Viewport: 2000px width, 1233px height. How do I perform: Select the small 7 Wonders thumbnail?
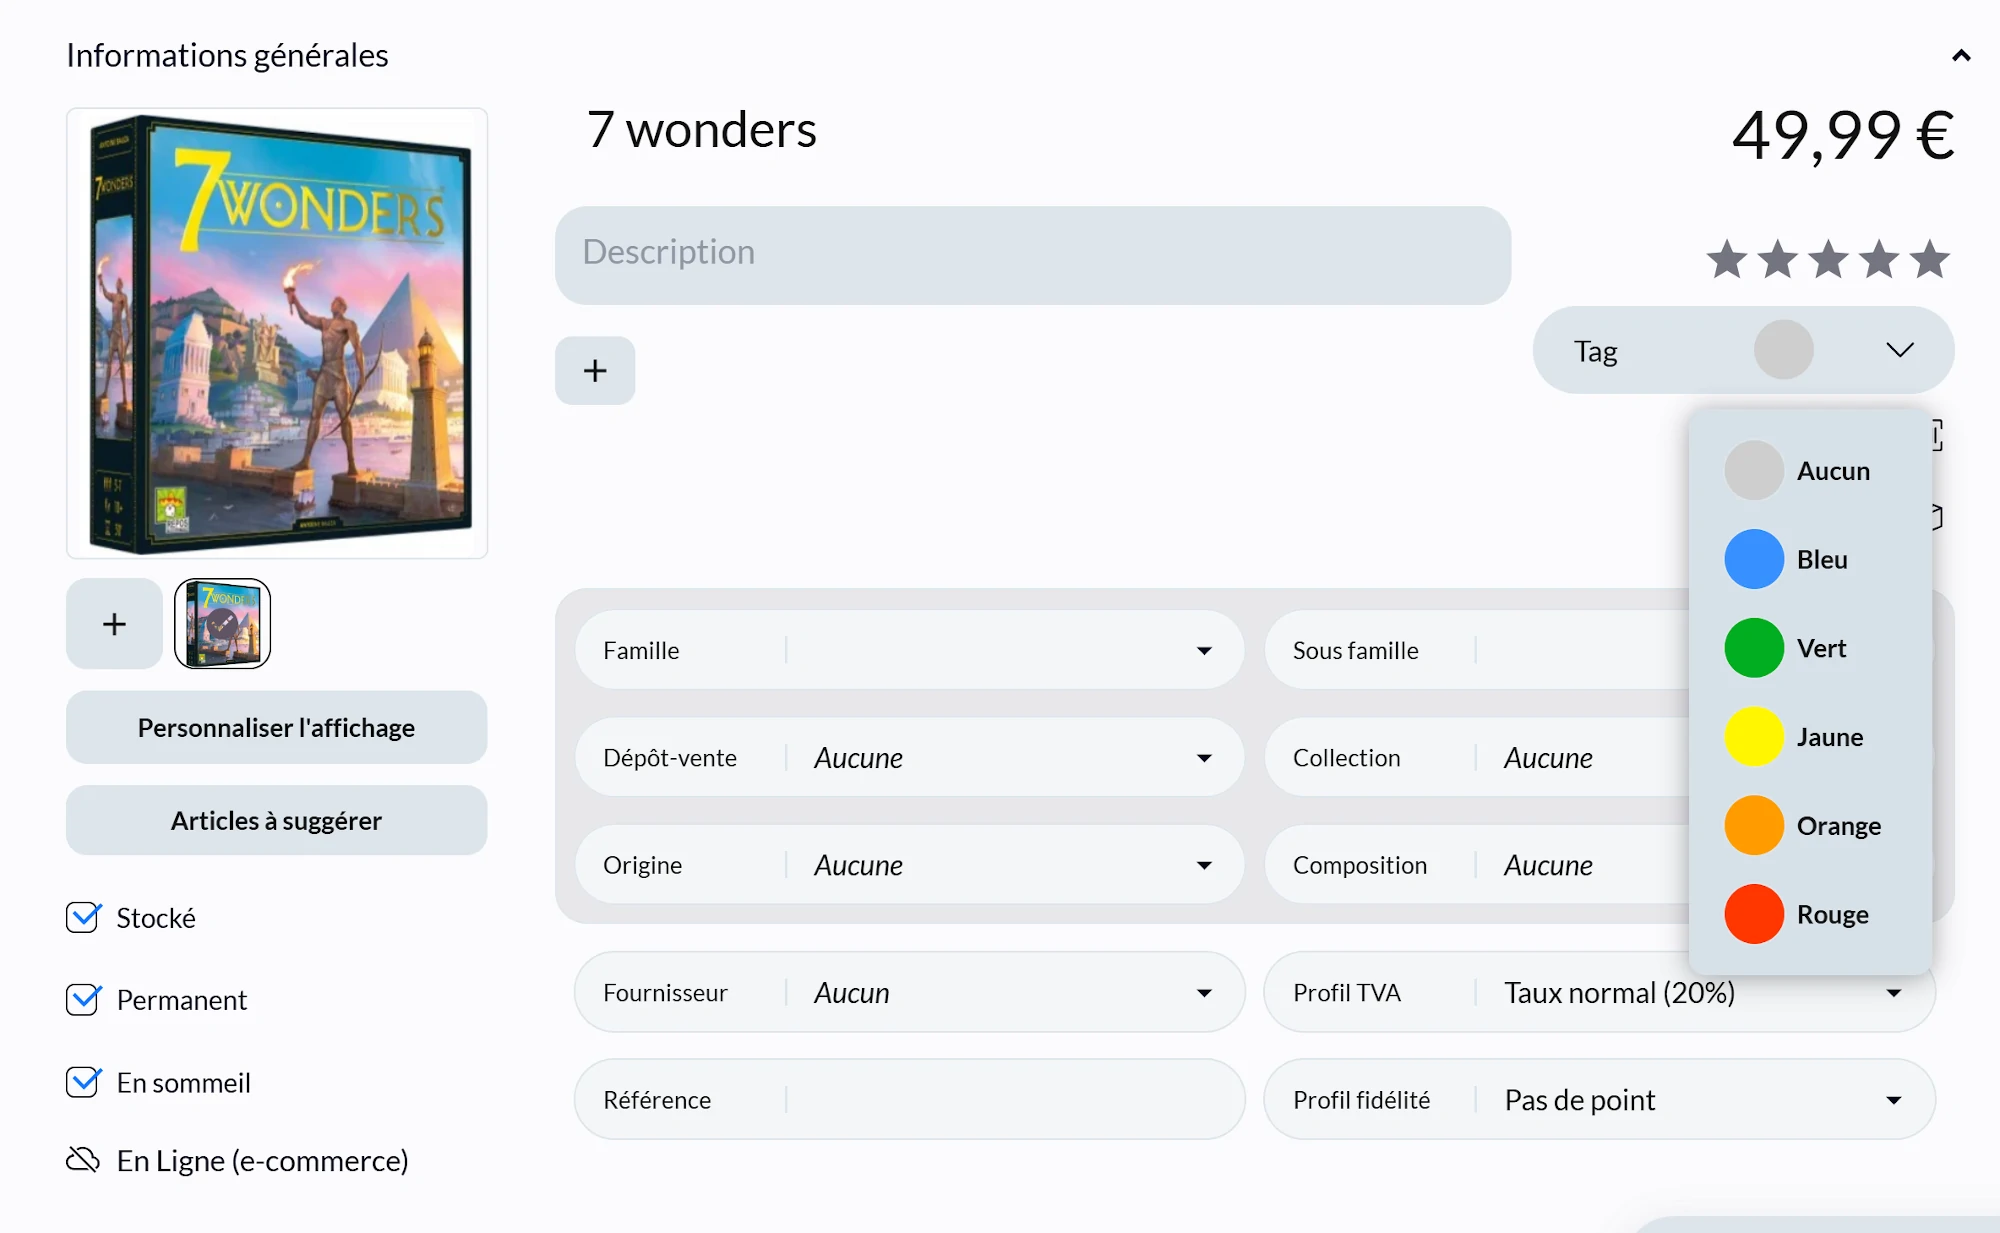[222, 624]
